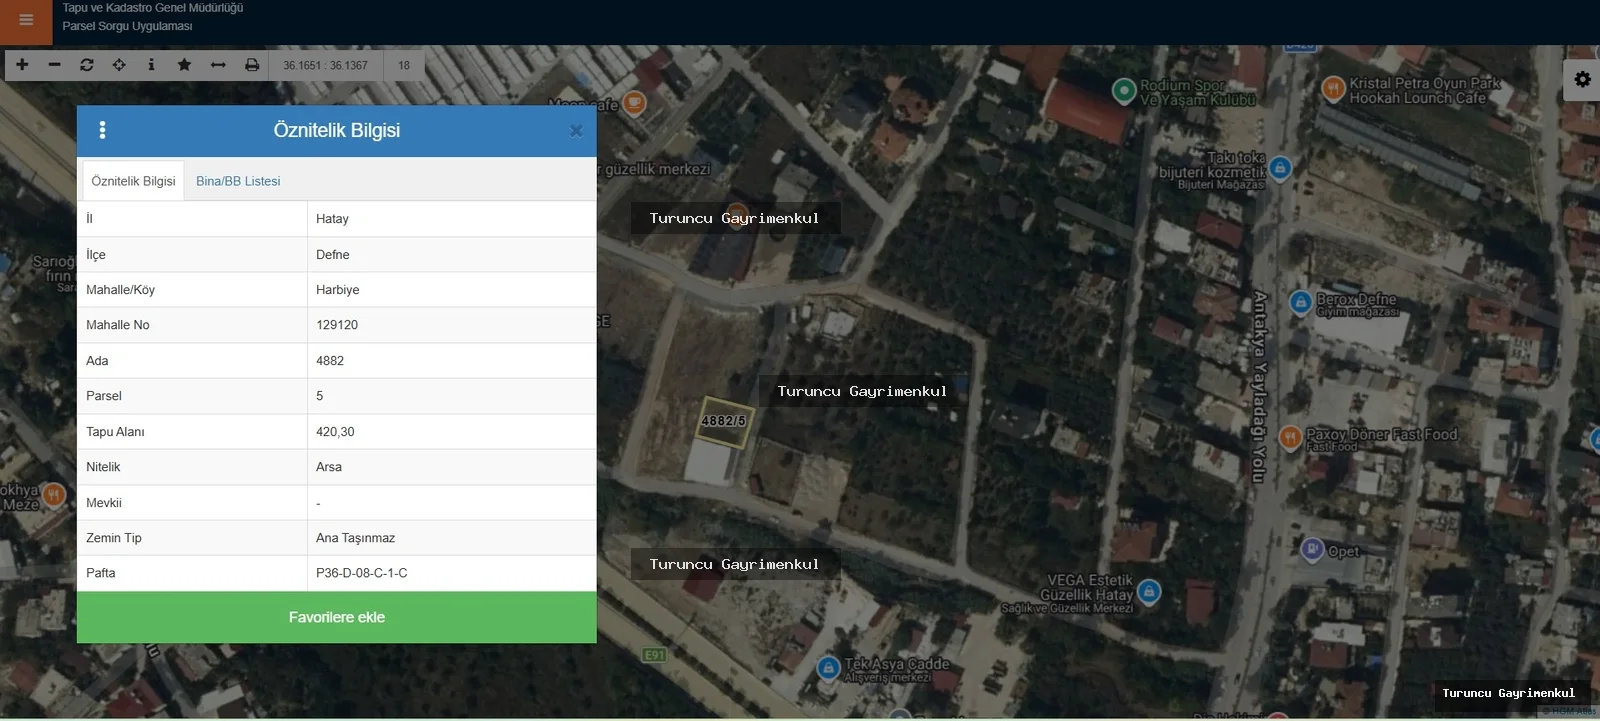Zoom out with the minus icon
Image resolution: width=1600 pixels, height=721 pixels.
coord(54,65)
